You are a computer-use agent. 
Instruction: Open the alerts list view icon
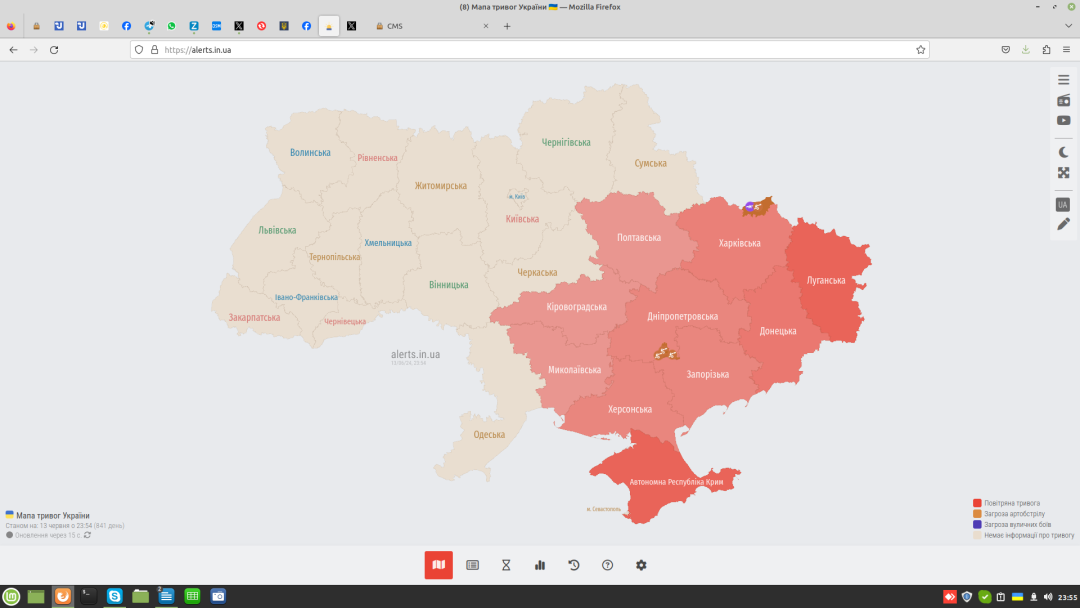coord(472,565)
